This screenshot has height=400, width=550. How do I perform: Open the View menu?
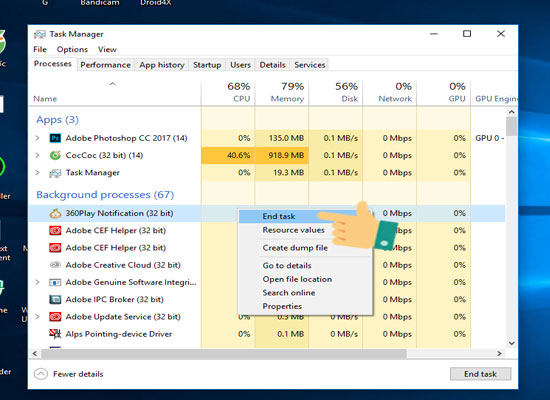pyautogui.click(x=107, y=49)
